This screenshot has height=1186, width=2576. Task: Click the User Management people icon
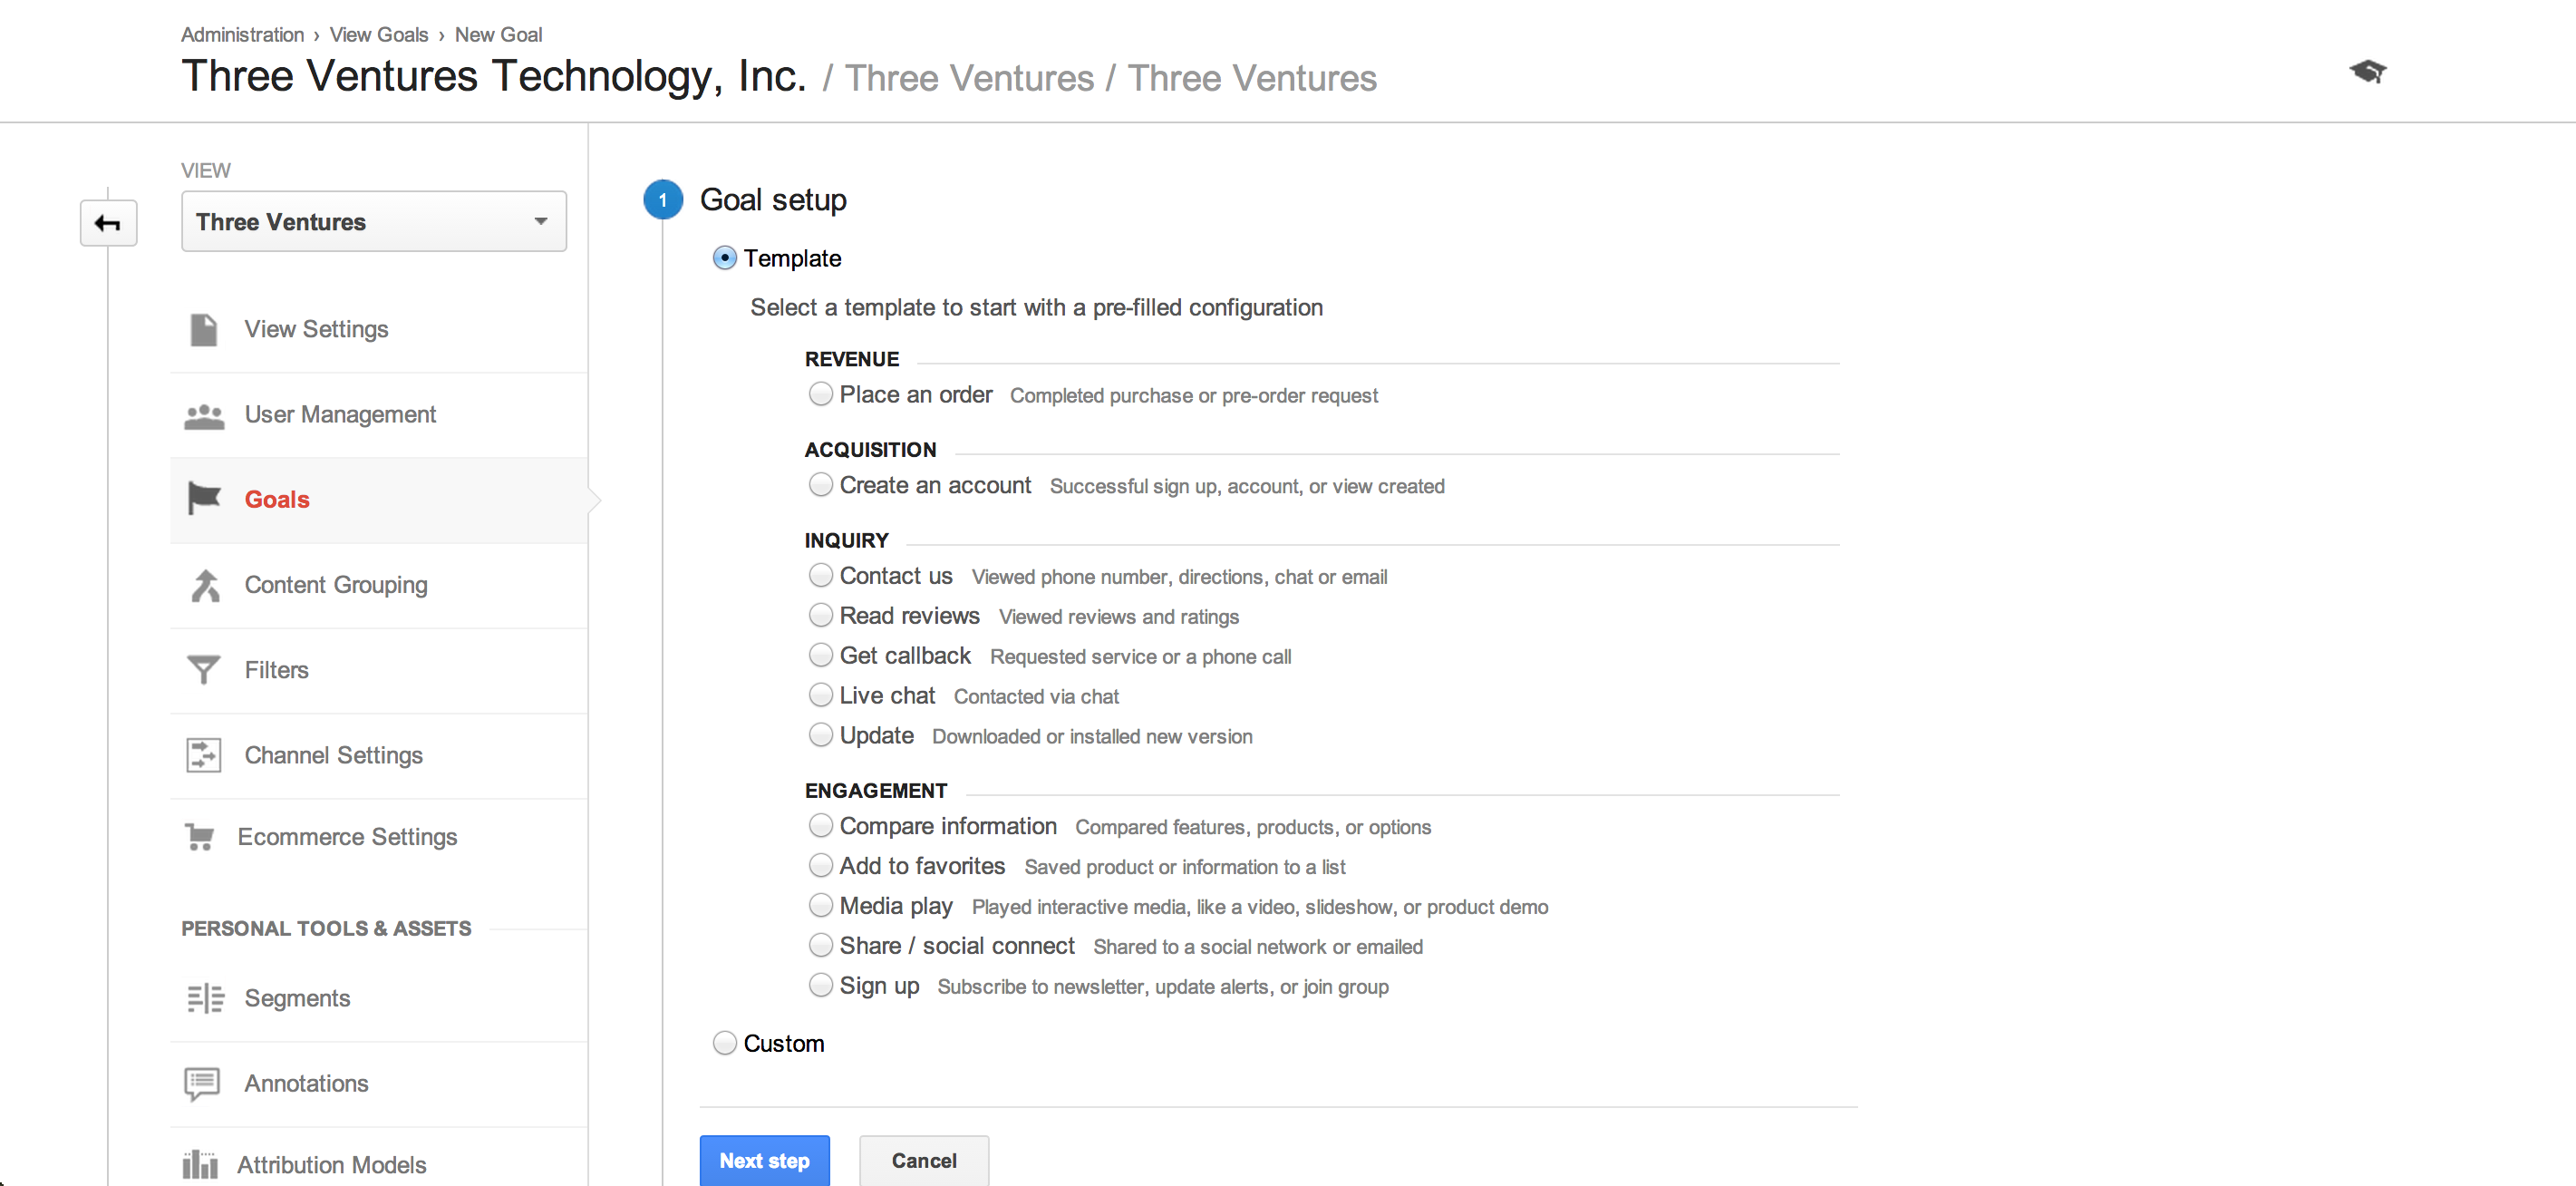click(203, 414)
